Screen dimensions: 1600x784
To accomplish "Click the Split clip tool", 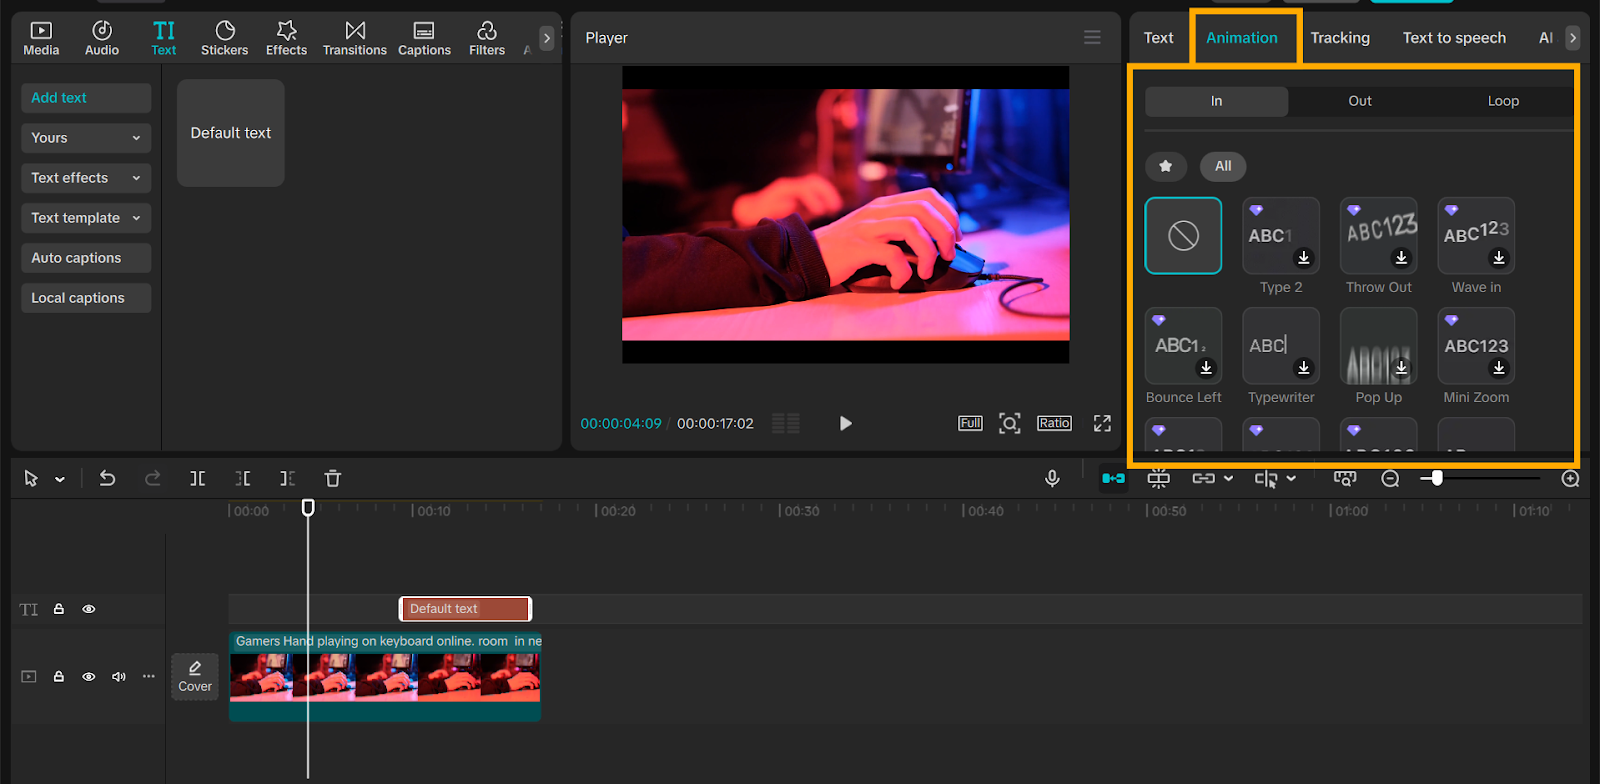I will pyautogui.click(x=198, y=479).
